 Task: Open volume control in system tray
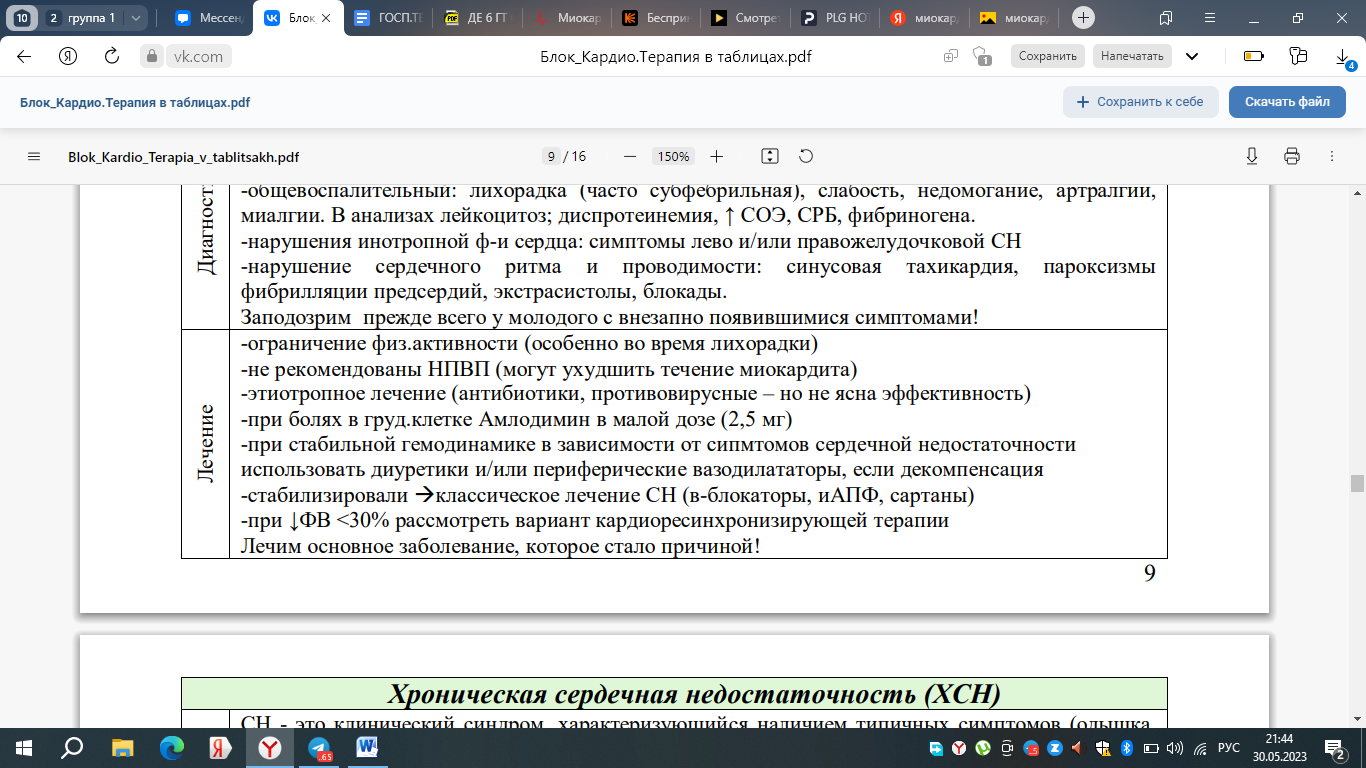(x=1174, y=748)
